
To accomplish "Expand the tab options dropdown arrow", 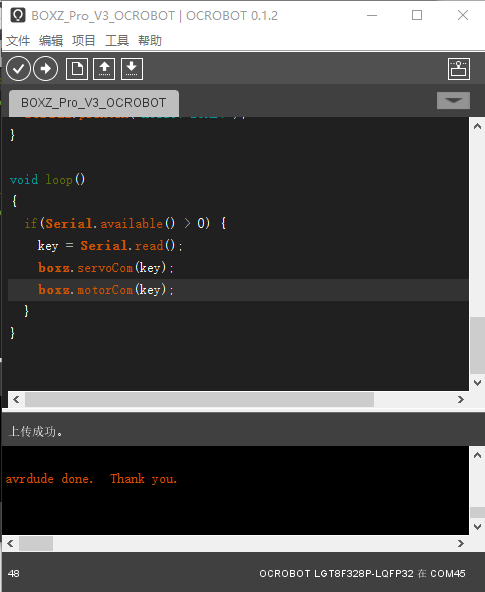I will point(453,100).
